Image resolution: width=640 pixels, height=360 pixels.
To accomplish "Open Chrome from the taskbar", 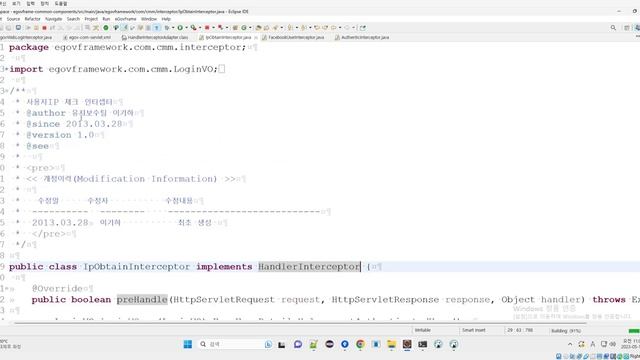I will (360, 344).
